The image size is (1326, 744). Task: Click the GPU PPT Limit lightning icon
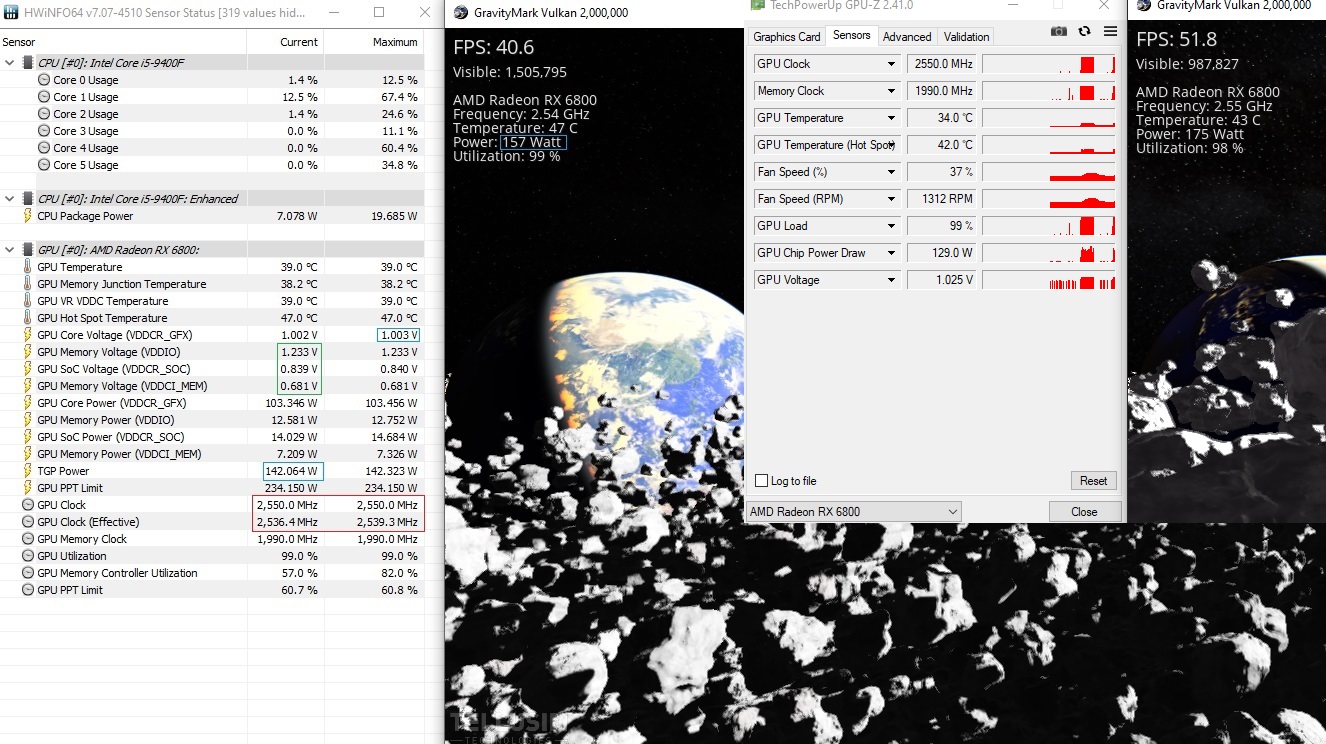coord(27,488)
